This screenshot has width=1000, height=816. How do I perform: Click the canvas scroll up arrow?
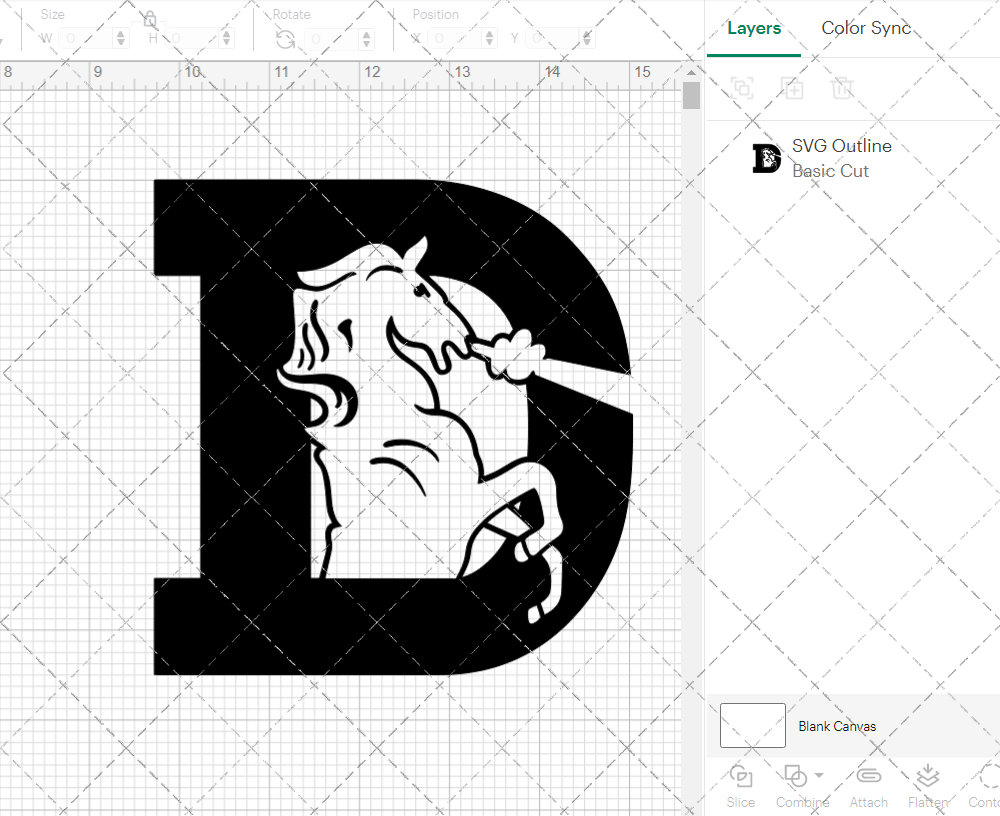[691, 72]
